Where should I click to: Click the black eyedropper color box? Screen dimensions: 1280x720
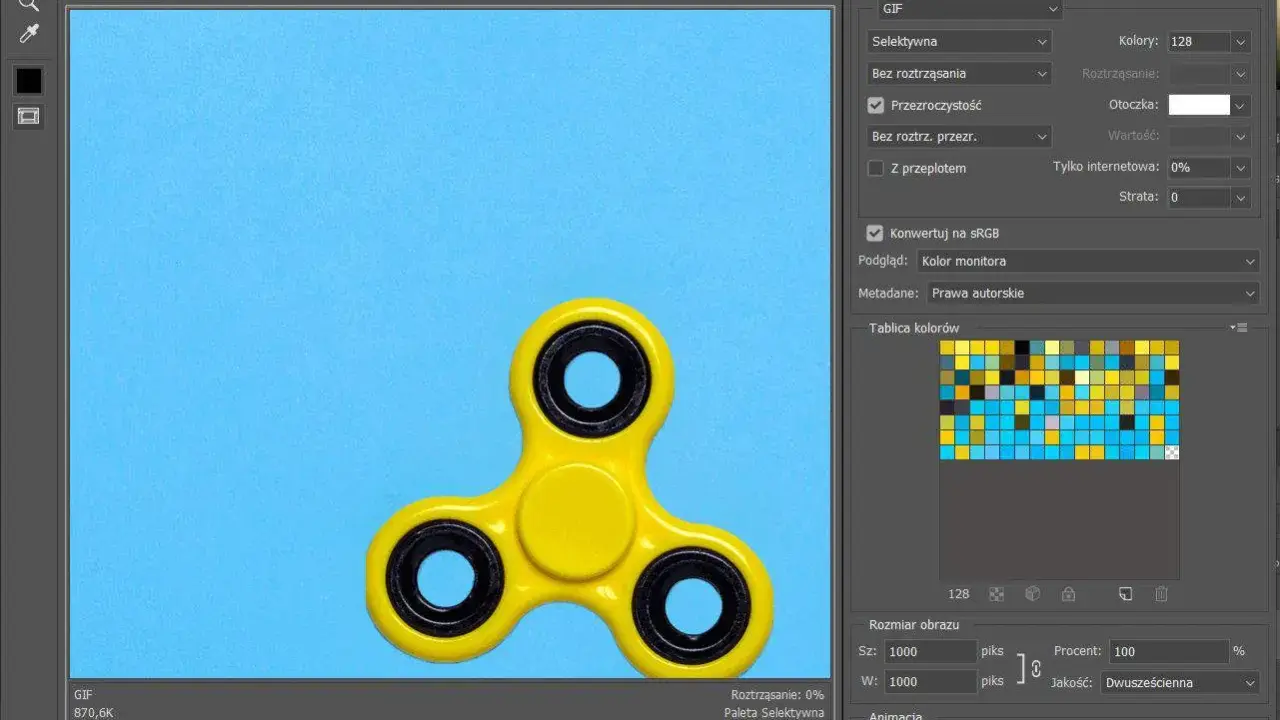(x=29, y=81)
